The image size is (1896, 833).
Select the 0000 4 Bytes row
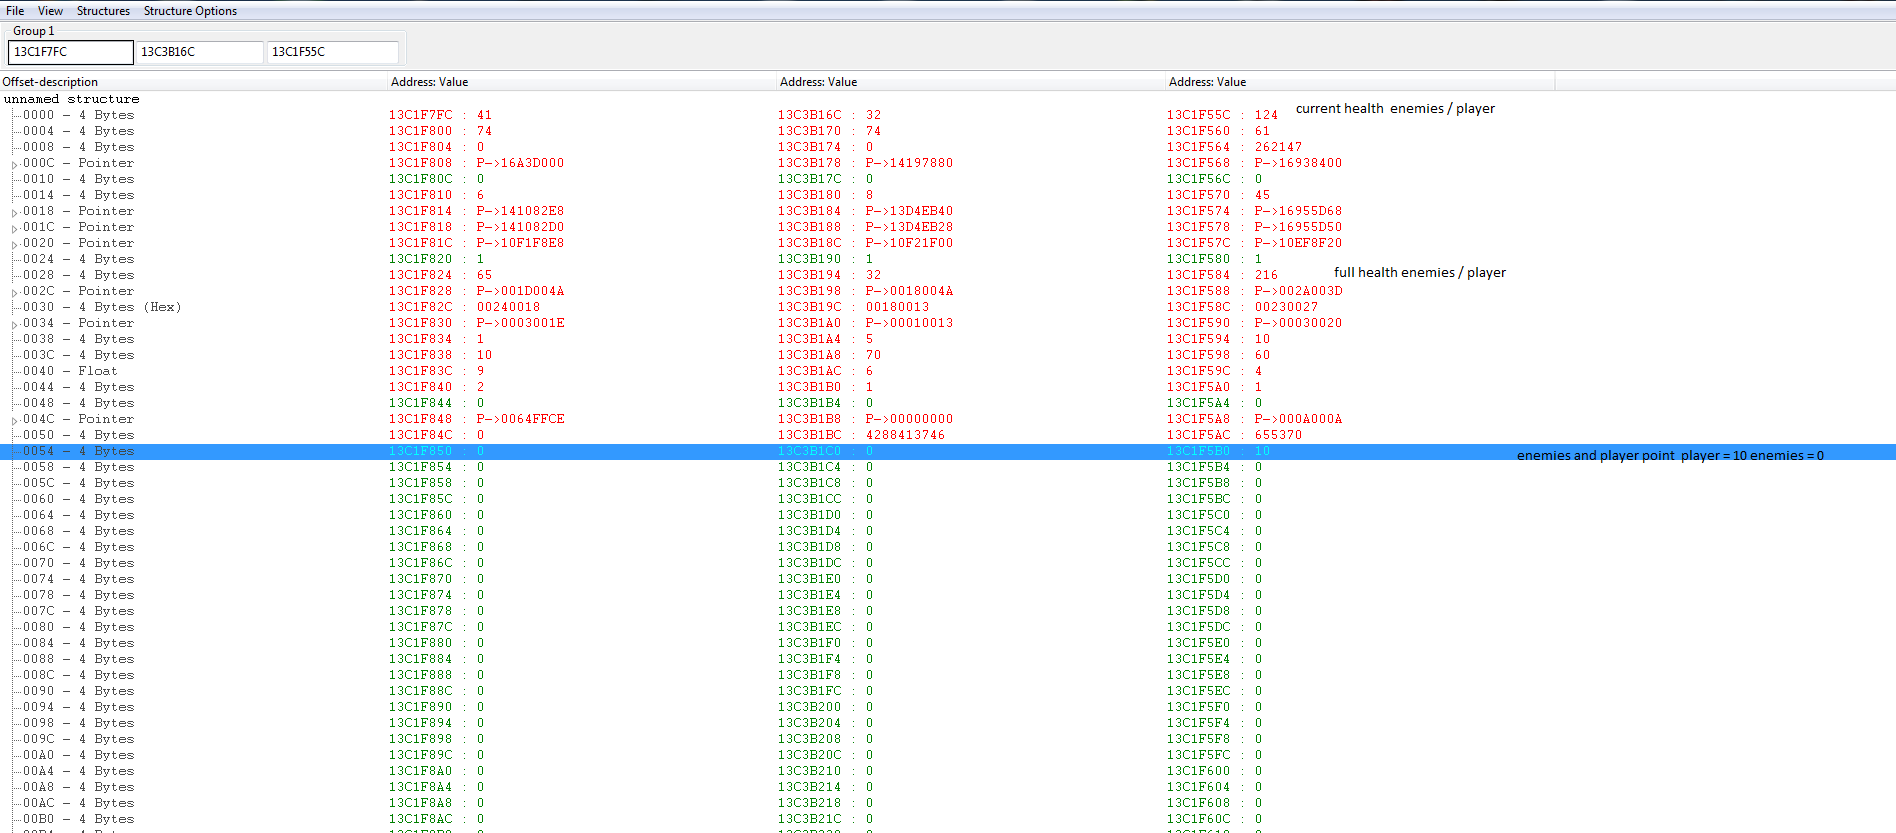pyautogui.click(x=78, y=115)
